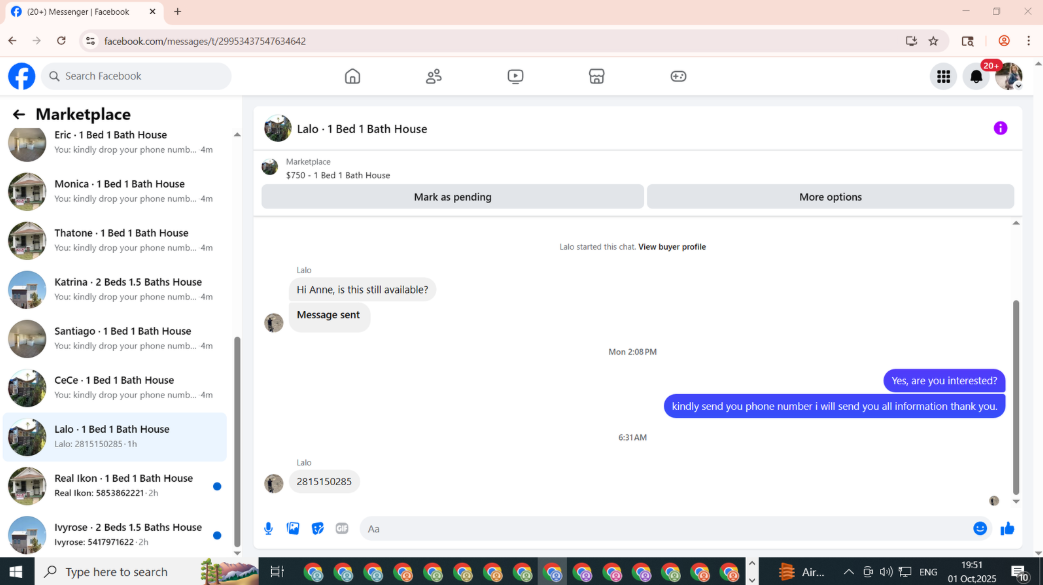Open the Ivyrose 2 Beds 1.5 Baths House chat
1043x585 pixels.
coord(114,535)
